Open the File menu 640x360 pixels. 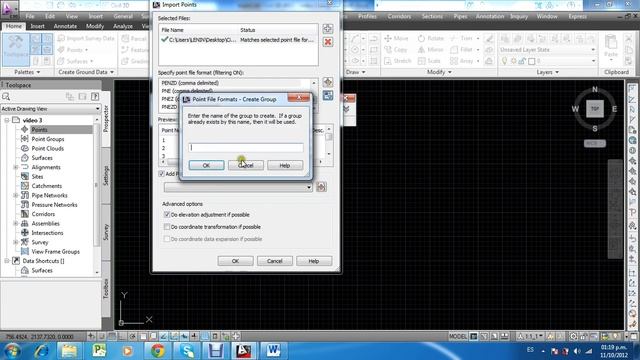coord(30,16)
